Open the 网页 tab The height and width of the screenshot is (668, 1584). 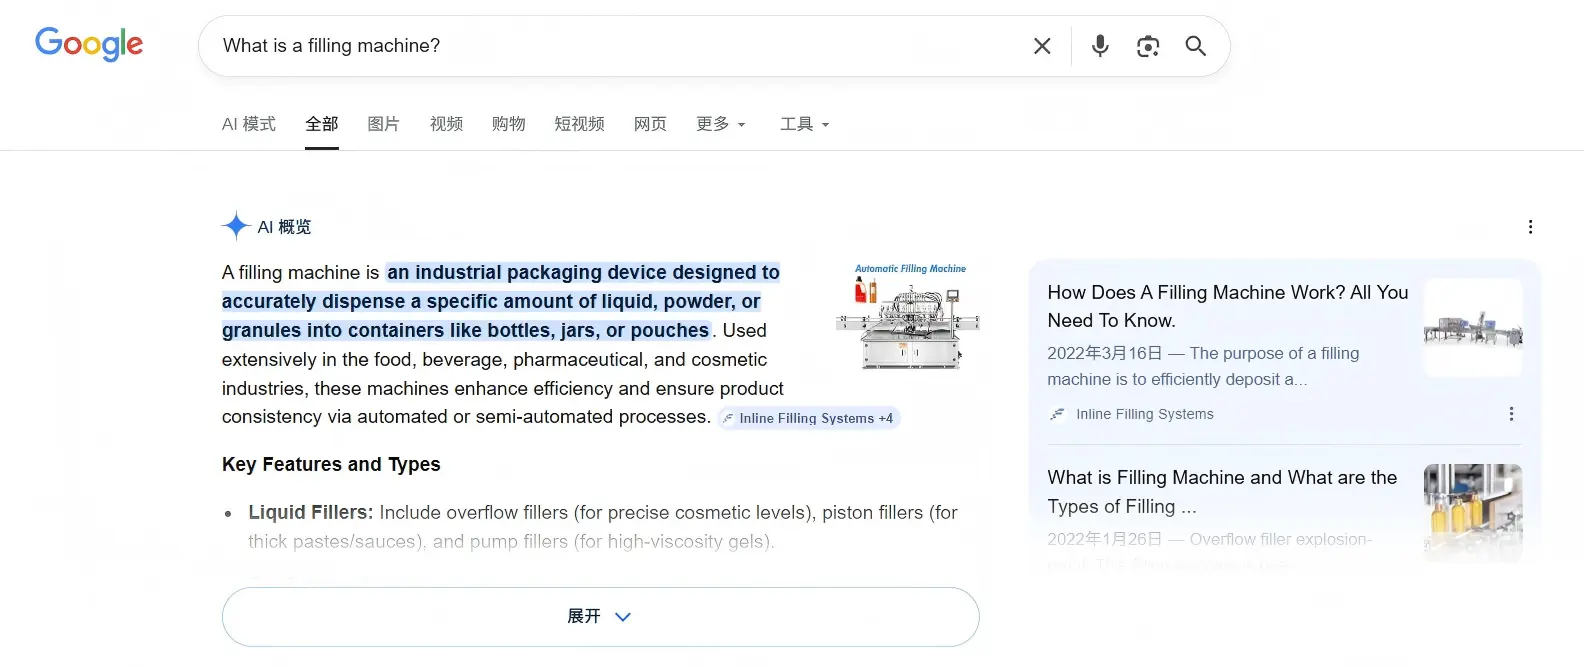pos(650,124)
